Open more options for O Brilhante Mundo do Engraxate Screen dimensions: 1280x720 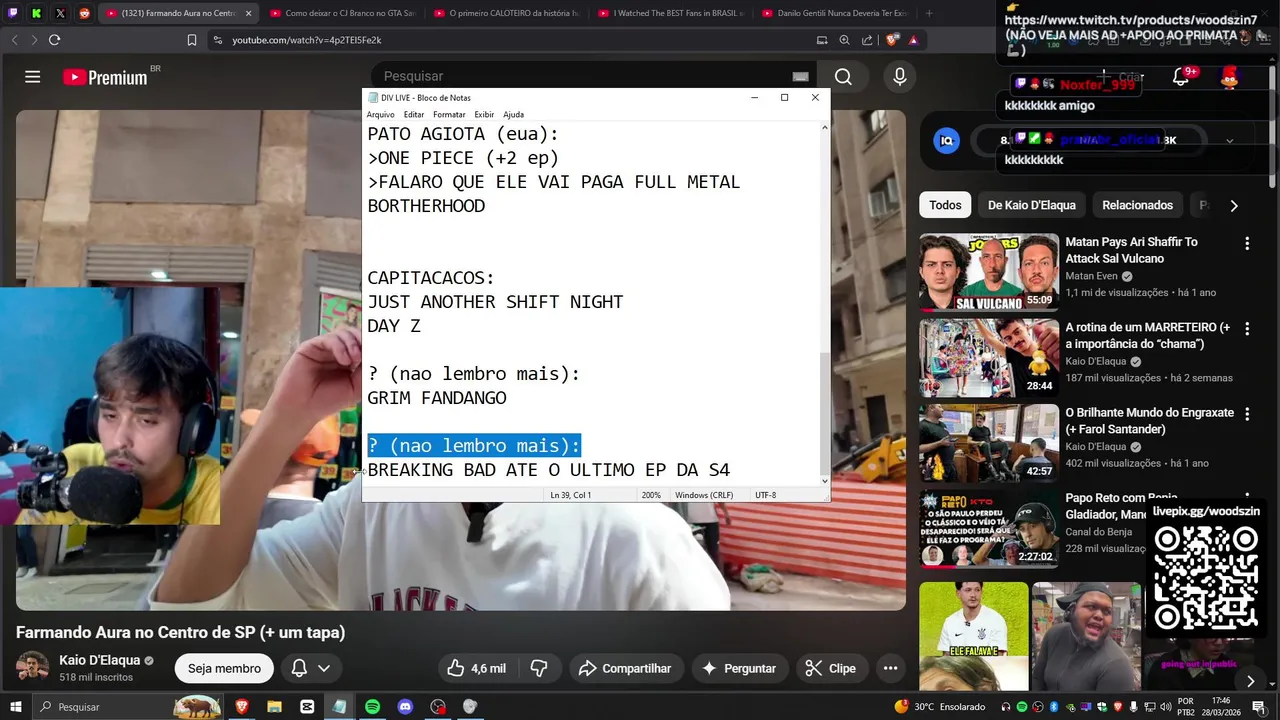pos(1247,413)
